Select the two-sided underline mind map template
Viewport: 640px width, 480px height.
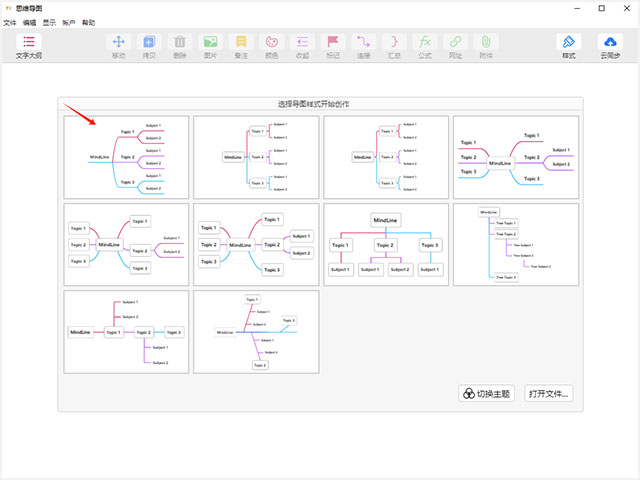pyautogui.click(x=516, y=157)
